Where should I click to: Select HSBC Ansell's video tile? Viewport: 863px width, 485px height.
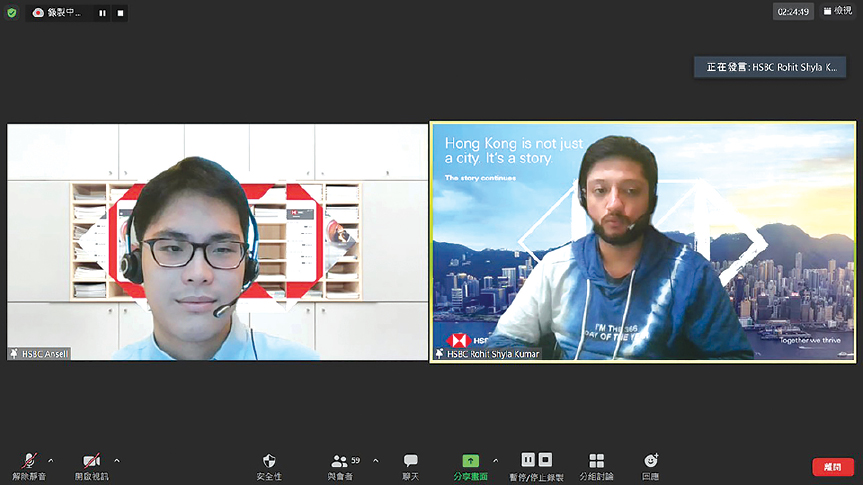(217, 241)
